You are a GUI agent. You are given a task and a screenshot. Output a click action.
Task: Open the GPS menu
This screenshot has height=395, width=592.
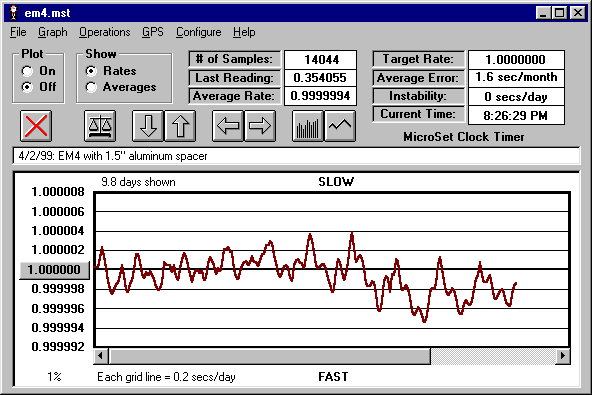point(153,32)
